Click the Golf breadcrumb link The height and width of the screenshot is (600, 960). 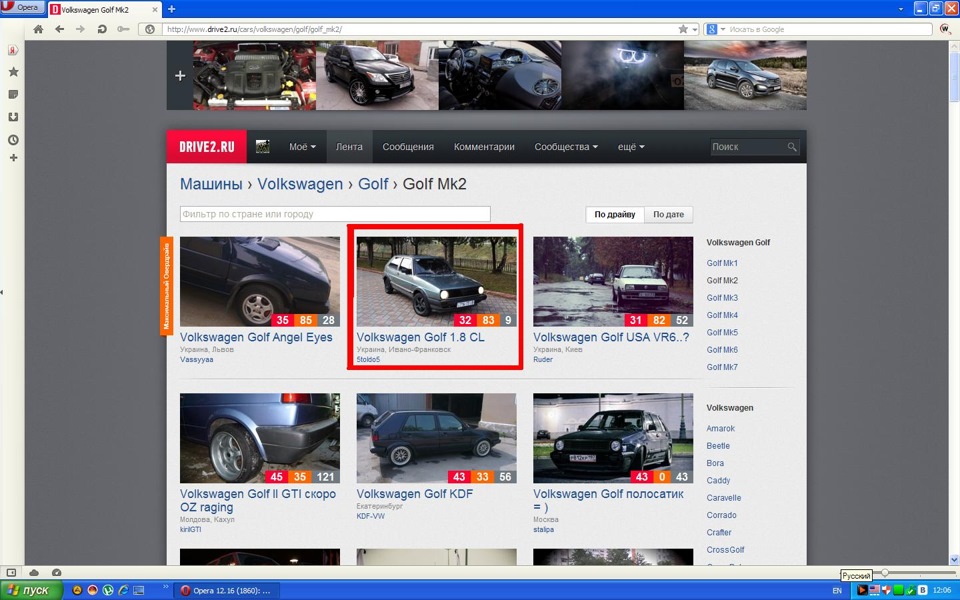373,184
